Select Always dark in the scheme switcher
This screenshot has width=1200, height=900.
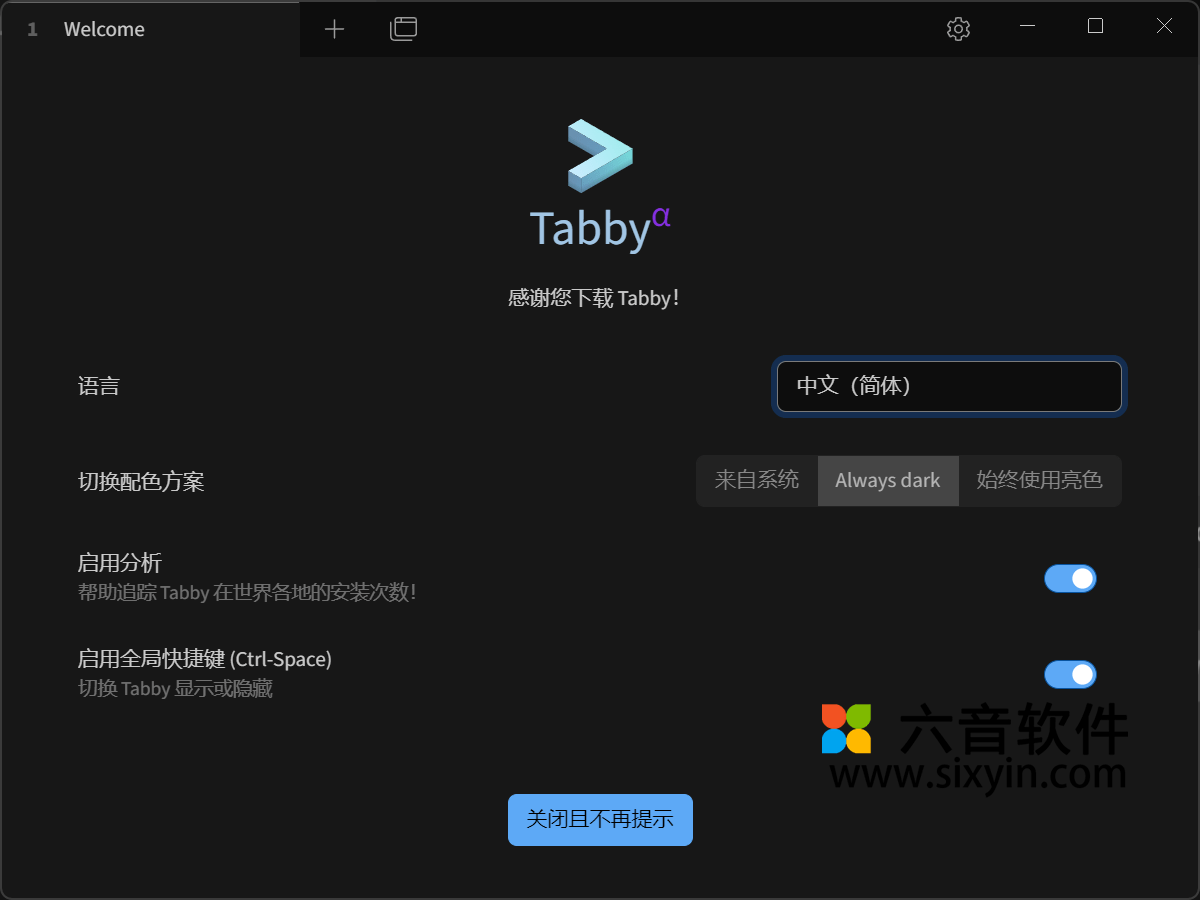click(888, 480)
